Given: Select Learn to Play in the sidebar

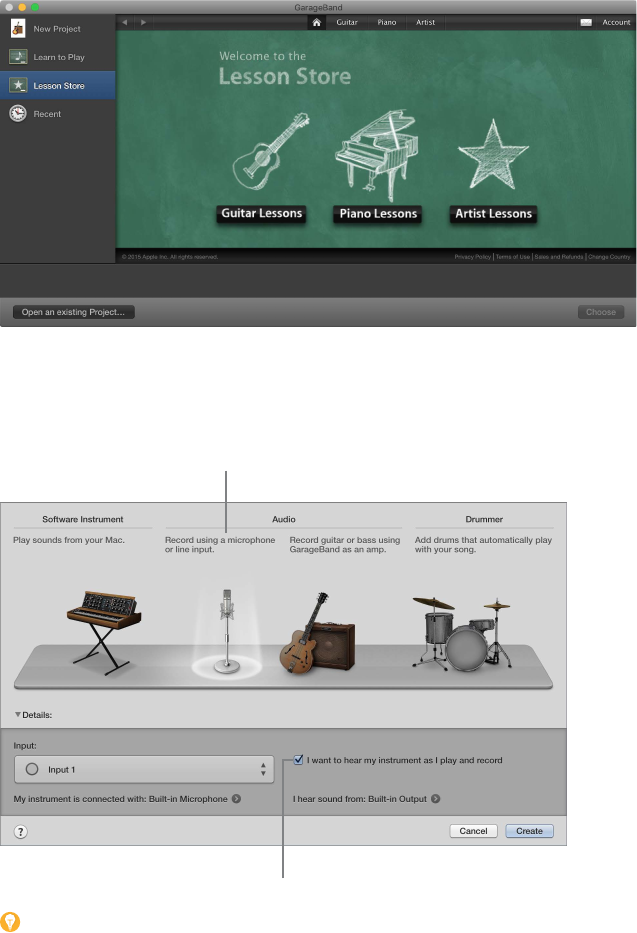Looking at the screenshot, I should pyautogui.click(x=58, y=57).
